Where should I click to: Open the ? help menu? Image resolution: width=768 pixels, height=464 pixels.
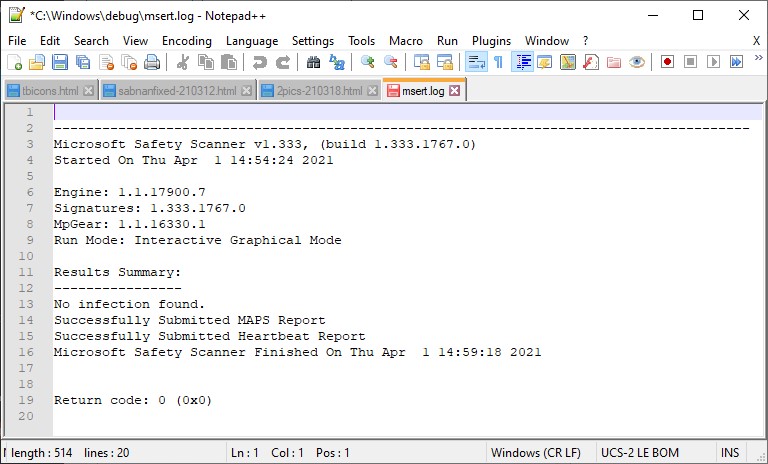click(585, 41)
